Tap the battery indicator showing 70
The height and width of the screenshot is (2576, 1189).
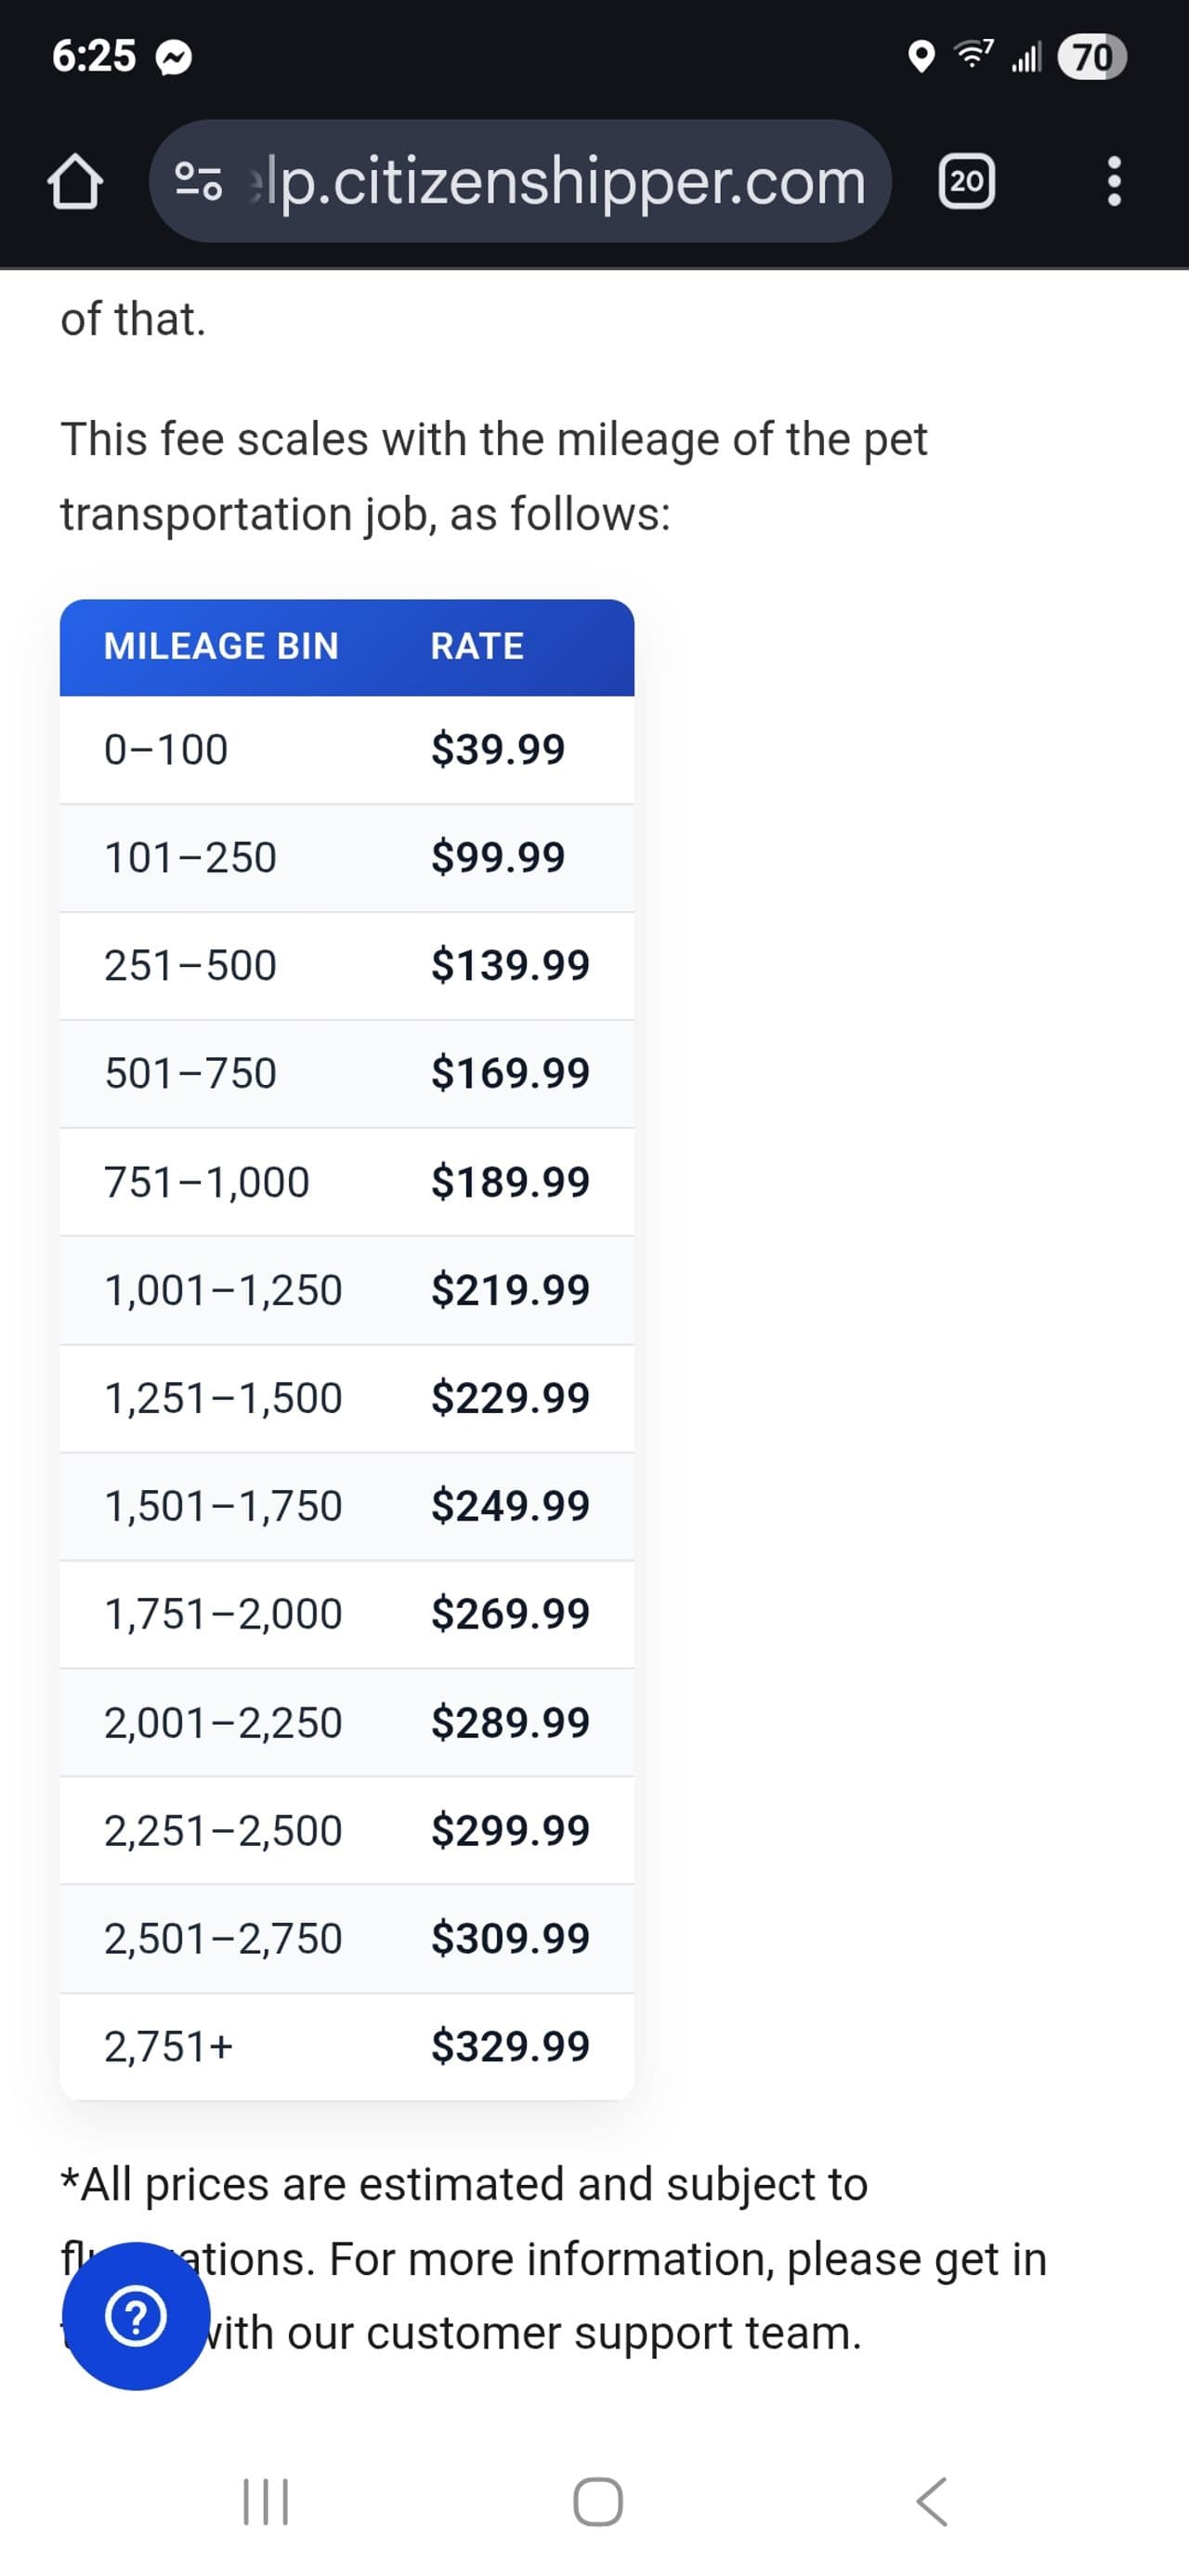[1091, 57]
